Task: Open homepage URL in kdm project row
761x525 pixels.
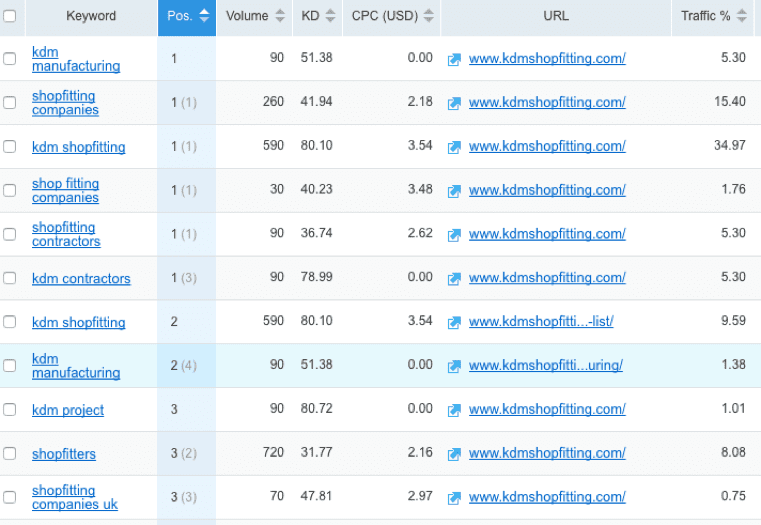Action: click(x=547, y=410)
